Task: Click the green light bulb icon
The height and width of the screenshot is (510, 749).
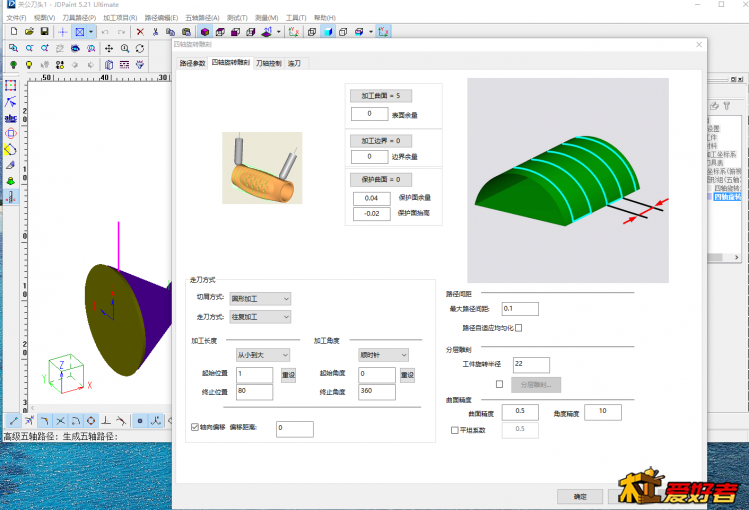Action: 13,64
